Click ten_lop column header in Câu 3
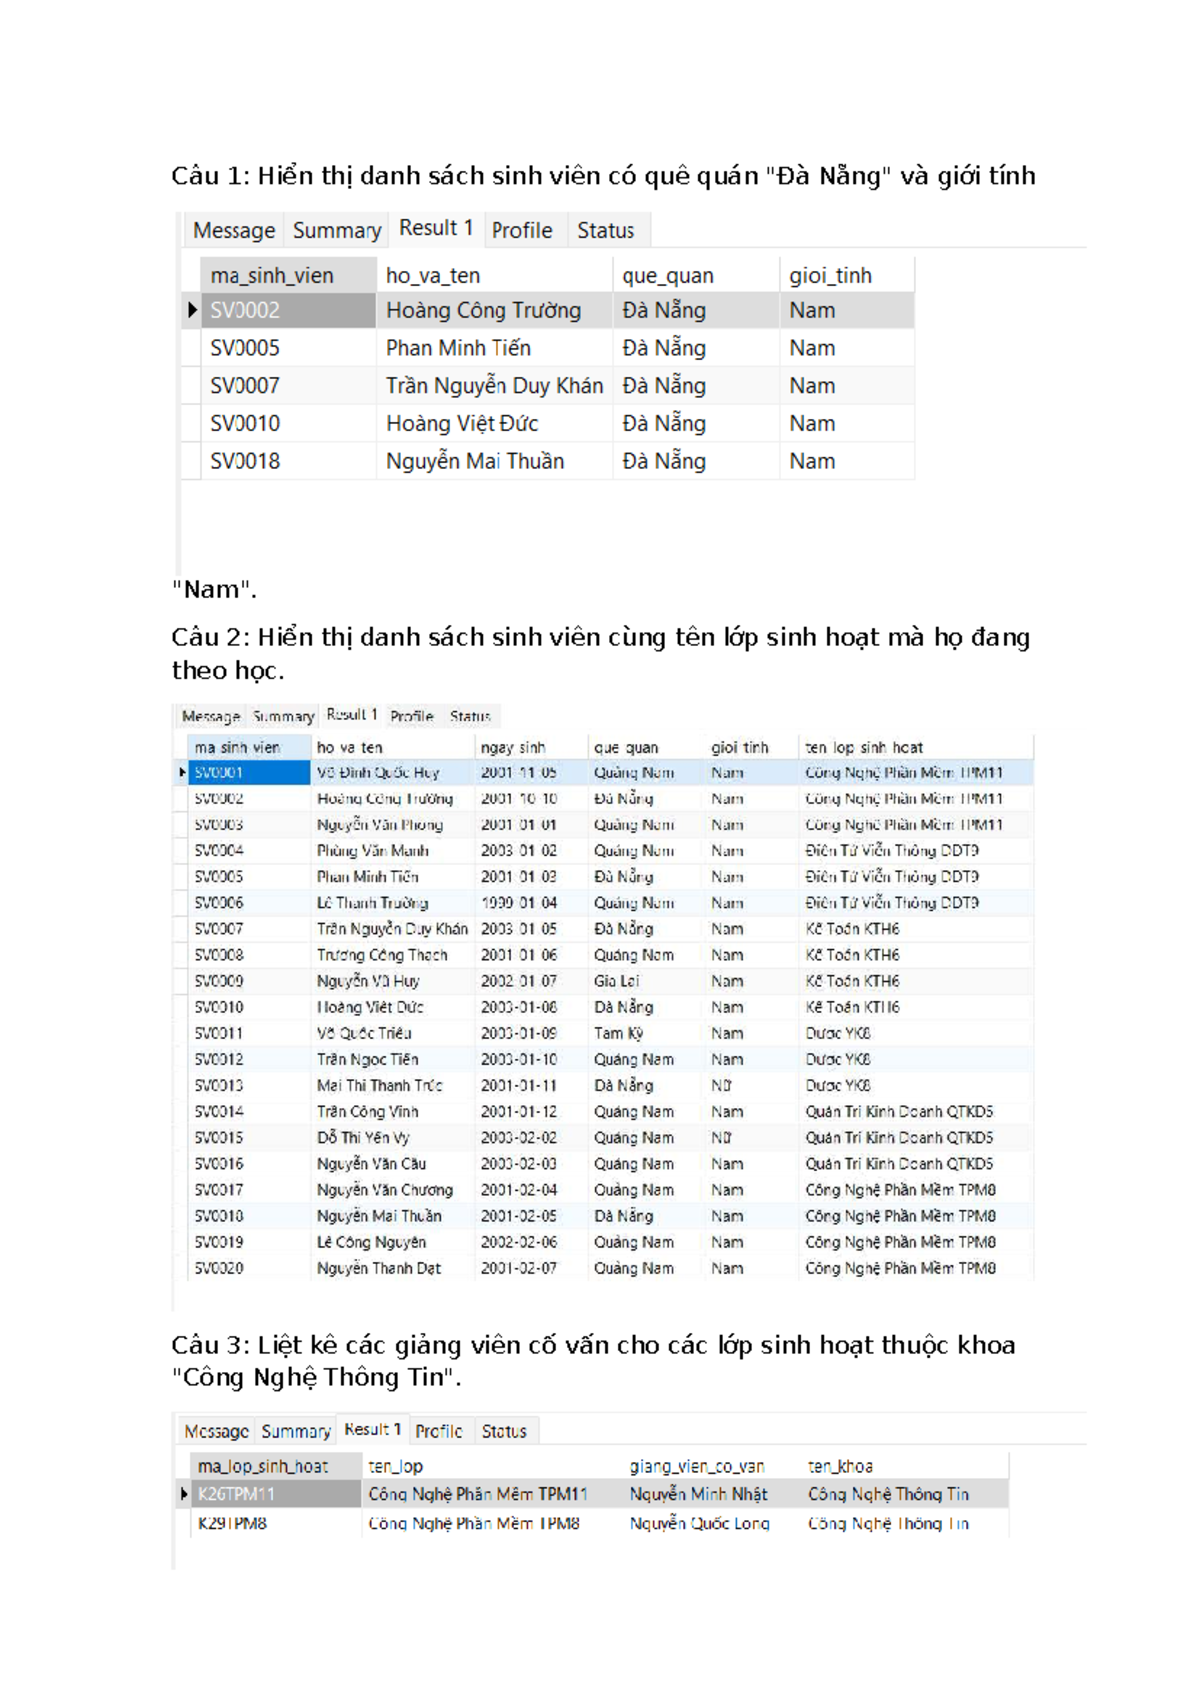 point(493,1466)
